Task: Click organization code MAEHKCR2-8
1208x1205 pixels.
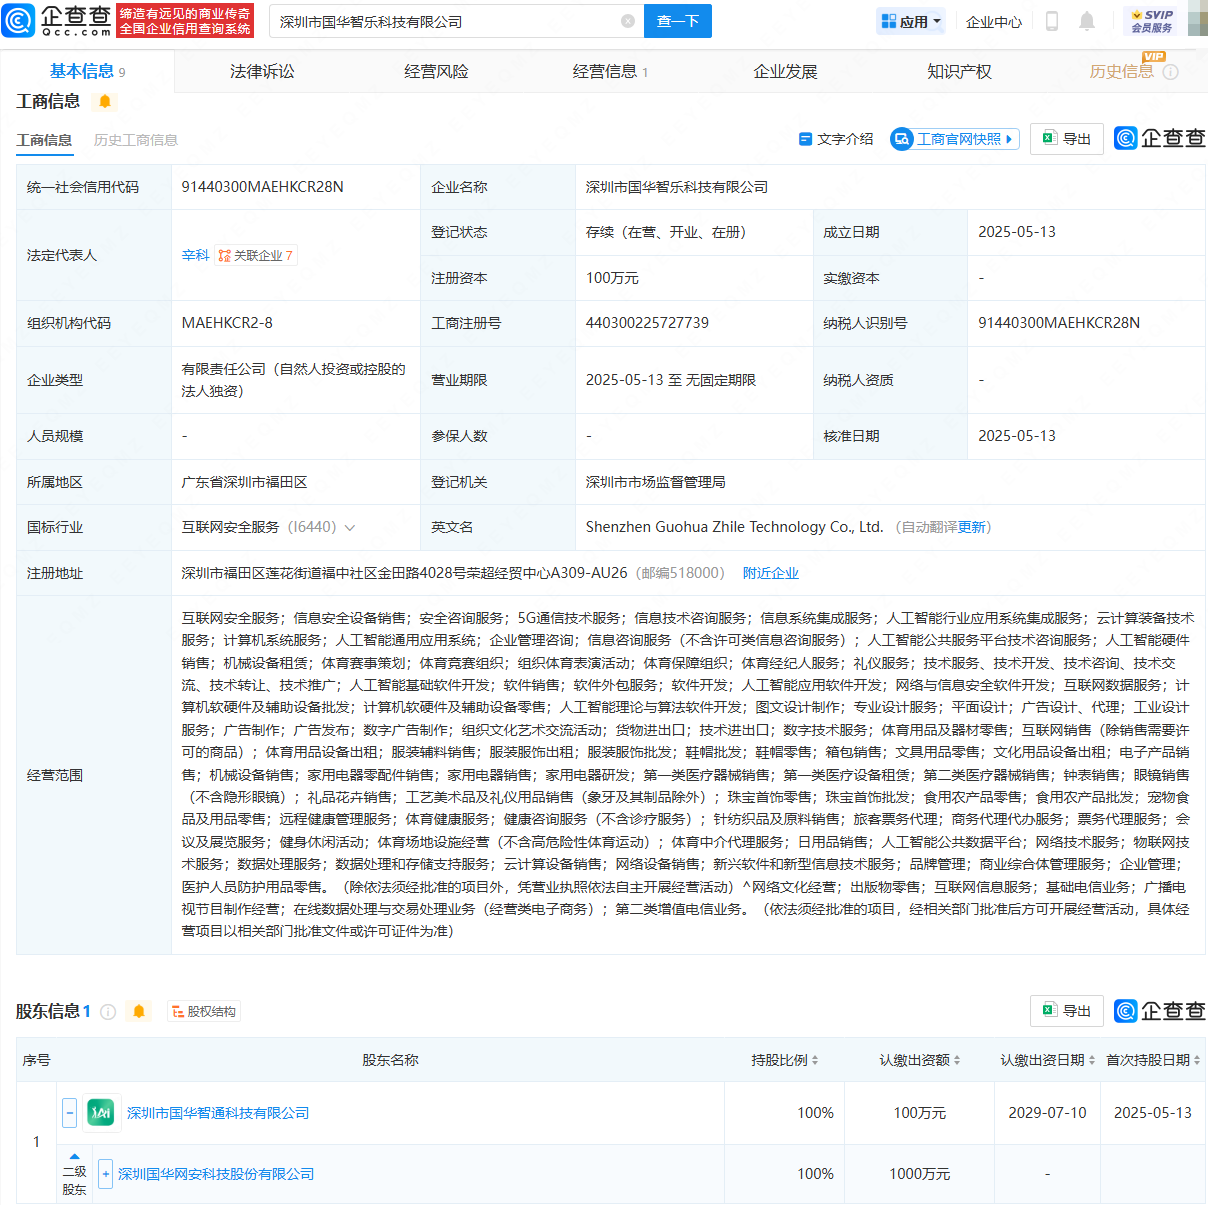Action: coord(227,323)
